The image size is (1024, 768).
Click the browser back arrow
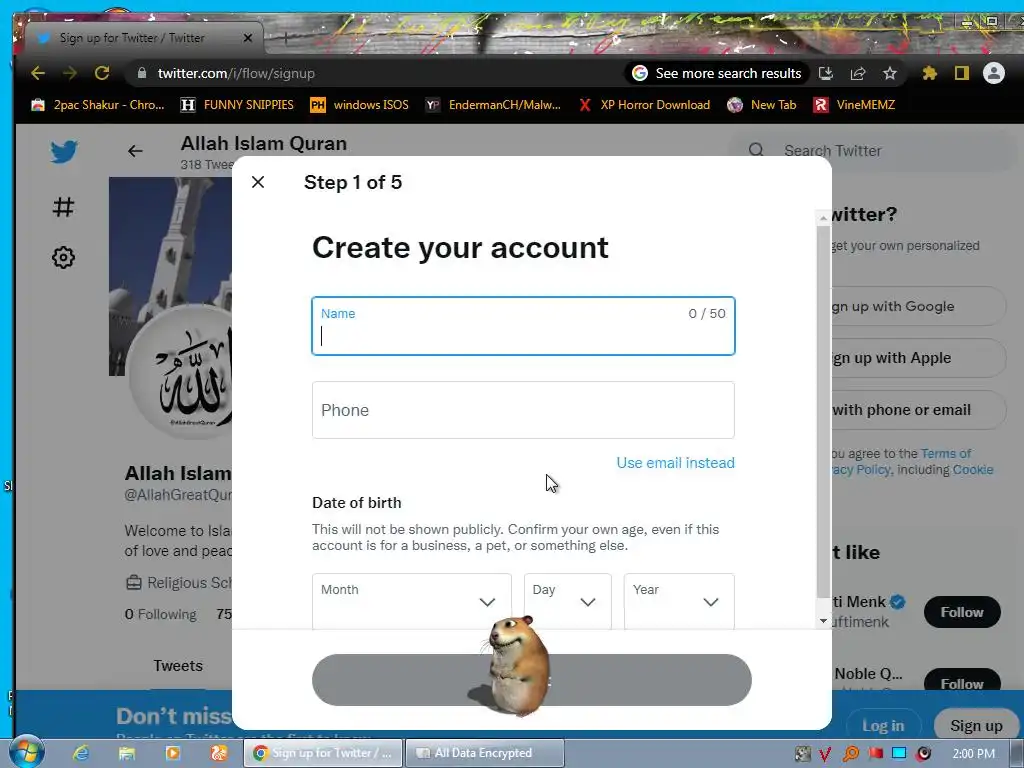tap(38, 73)
